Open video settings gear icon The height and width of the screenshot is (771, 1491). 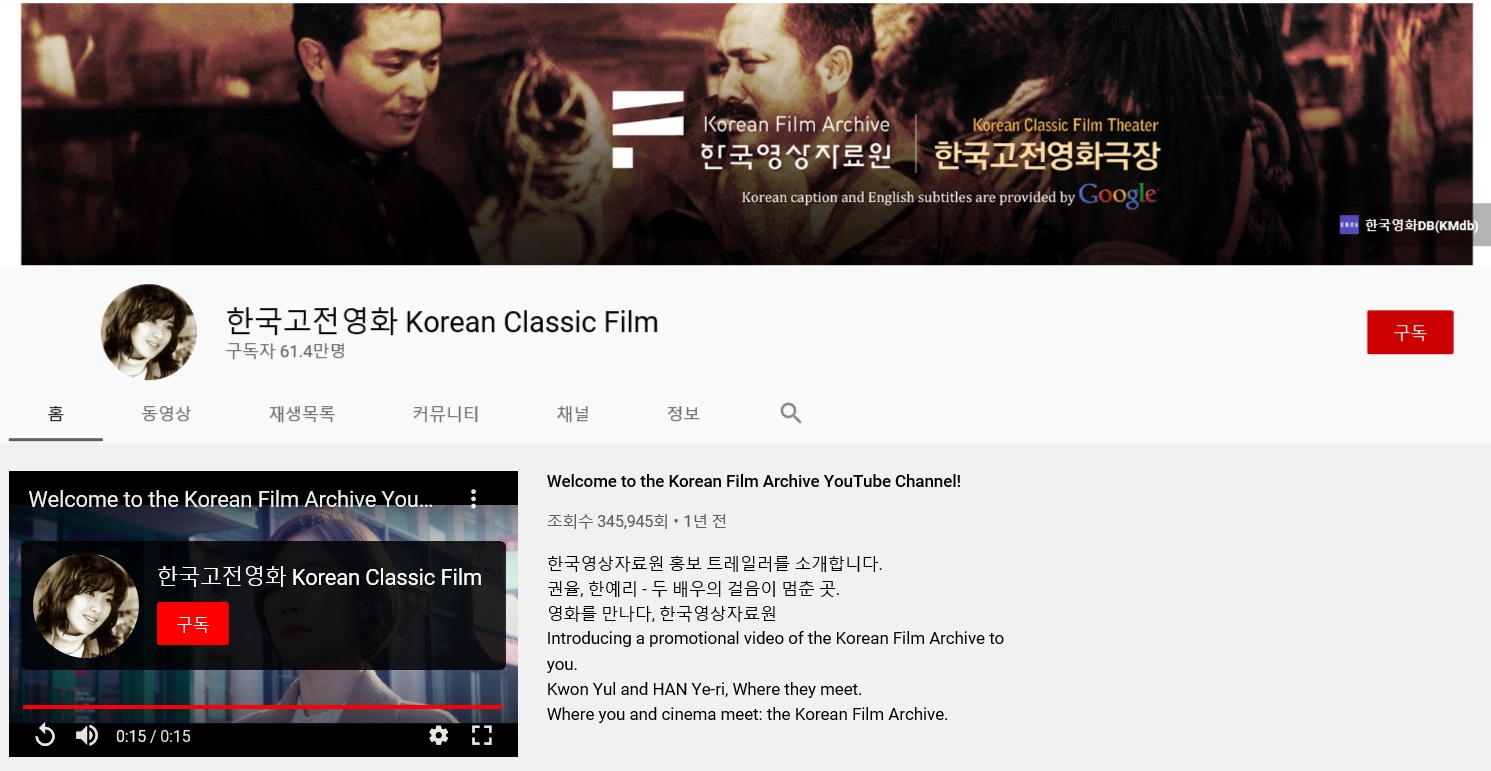[x=438, y=736]
